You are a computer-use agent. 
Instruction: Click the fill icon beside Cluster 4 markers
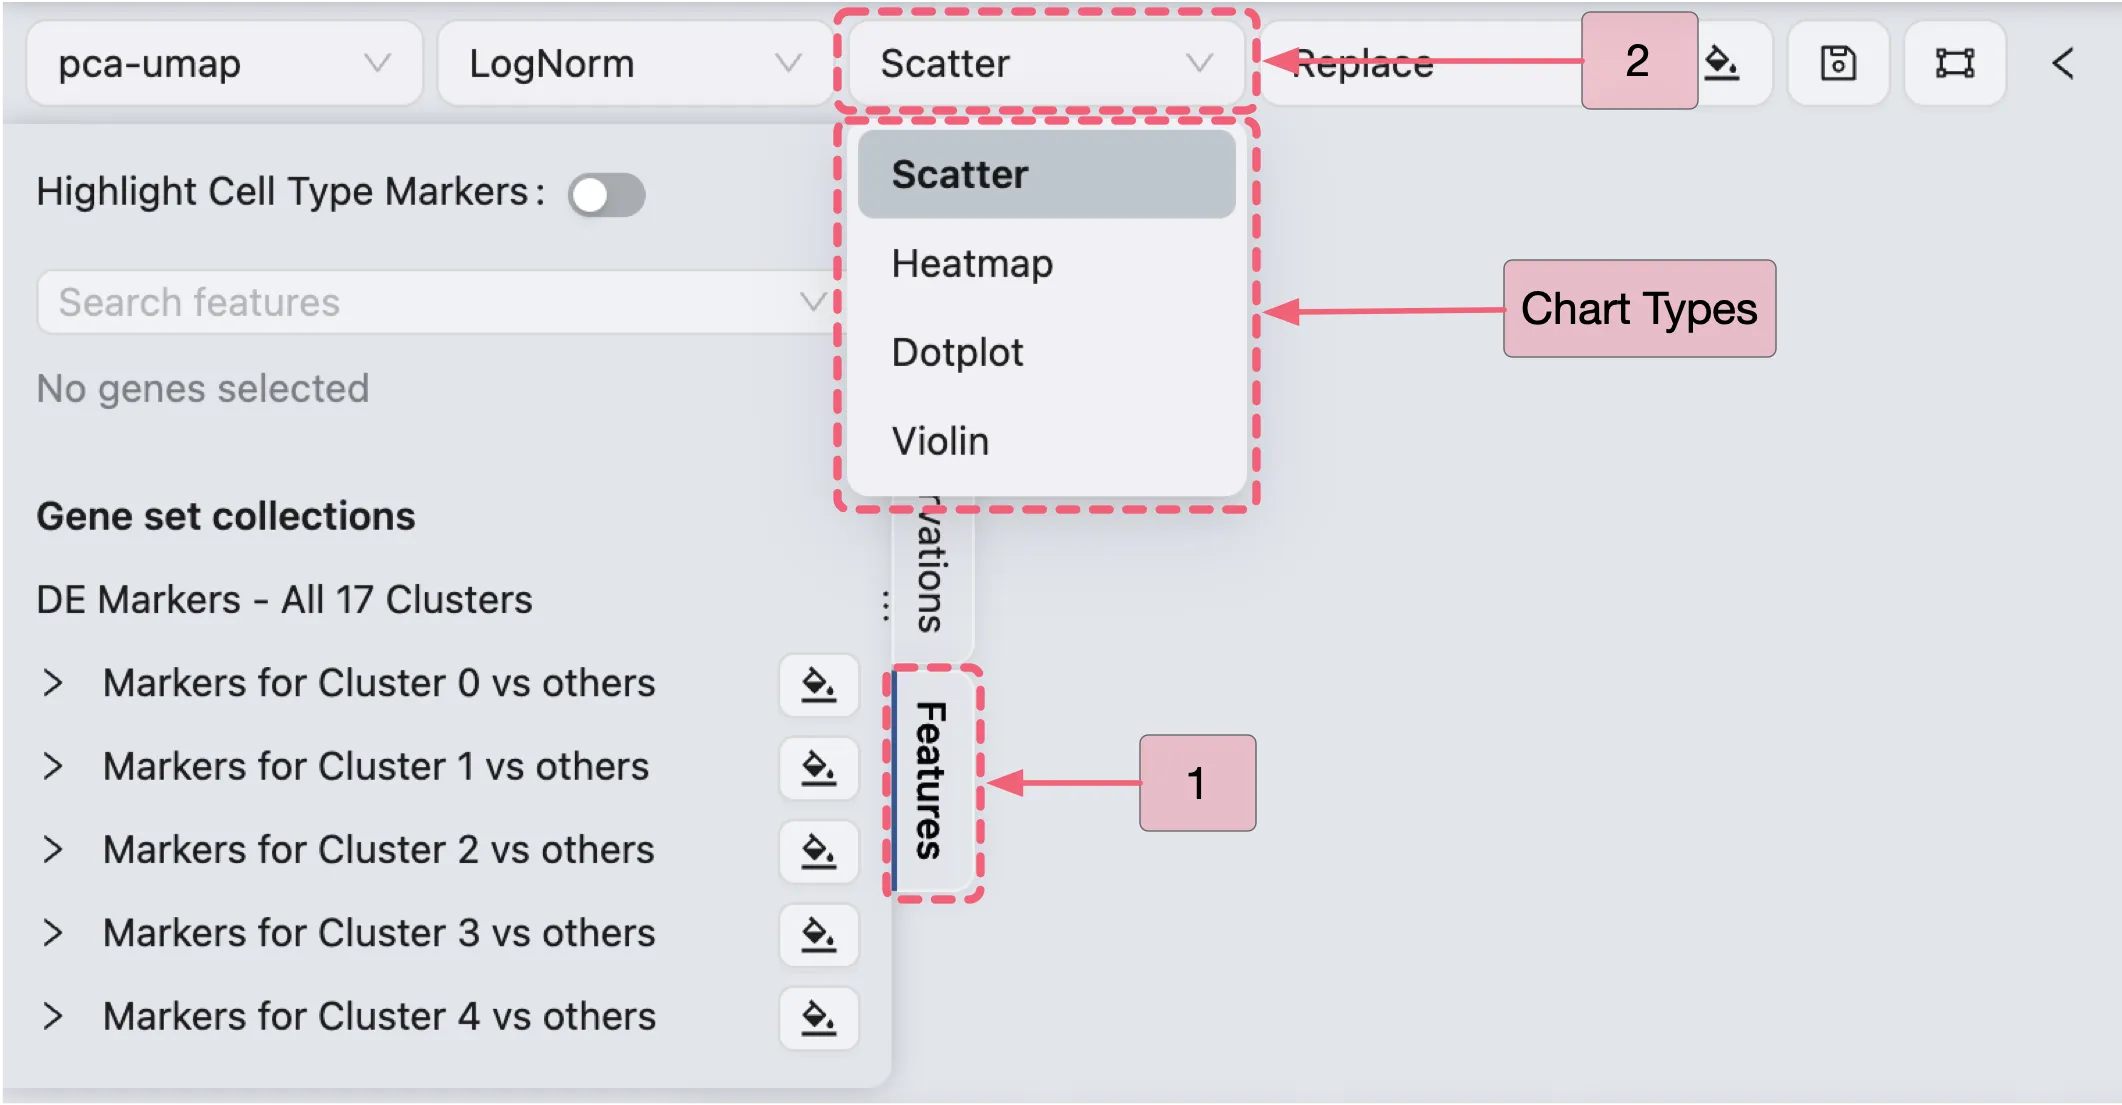[818, 1018]
